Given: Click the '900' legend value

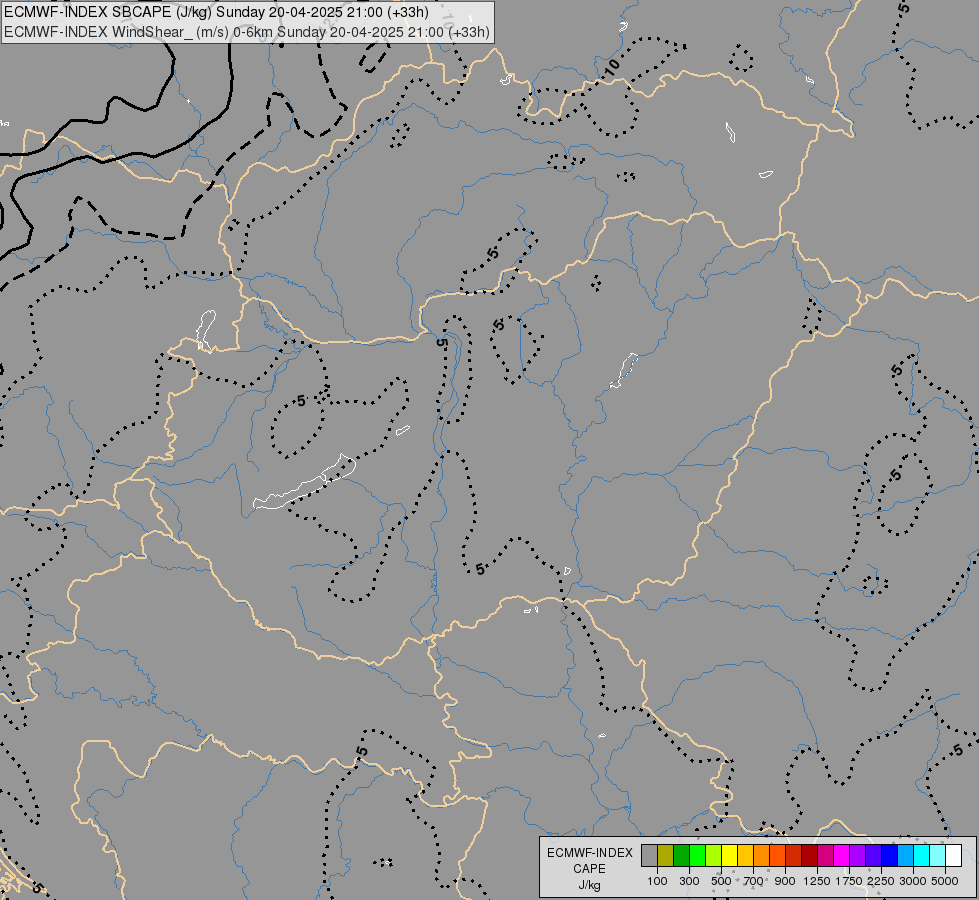Looking at the screenshot, I should click(785, 881).
